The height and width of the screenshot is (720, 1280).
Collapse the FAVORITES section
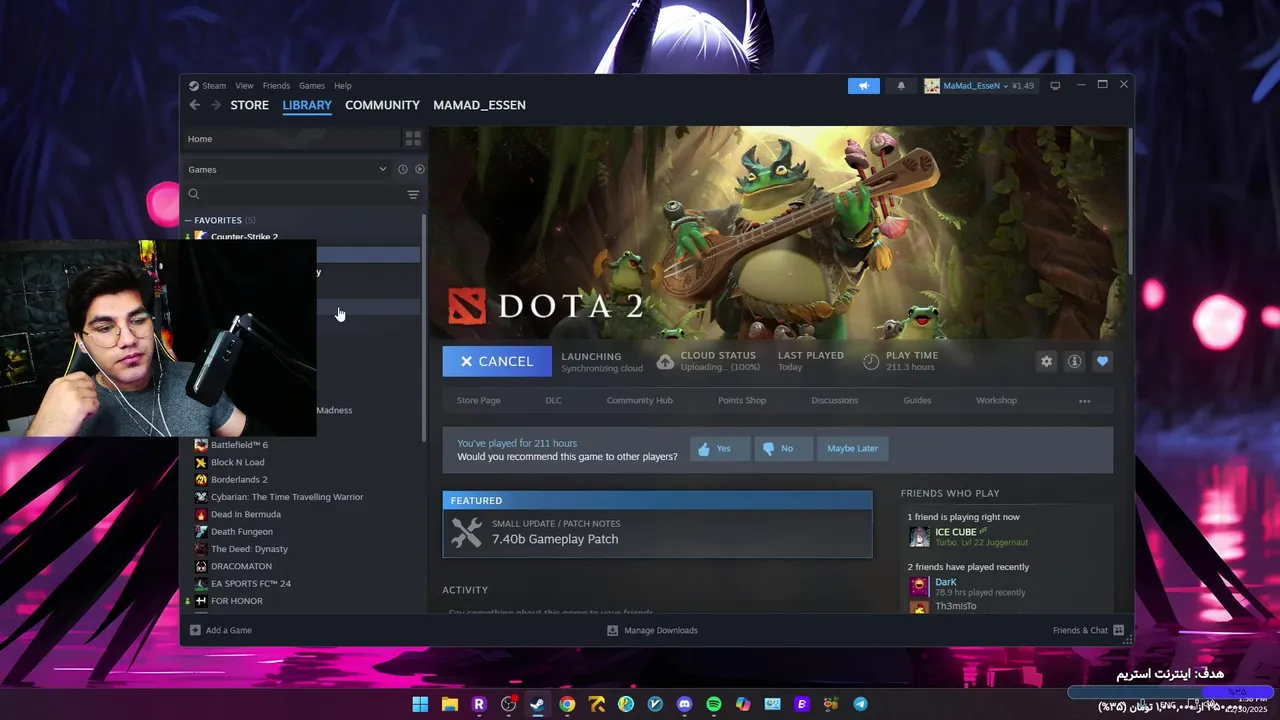pos(187,220)
